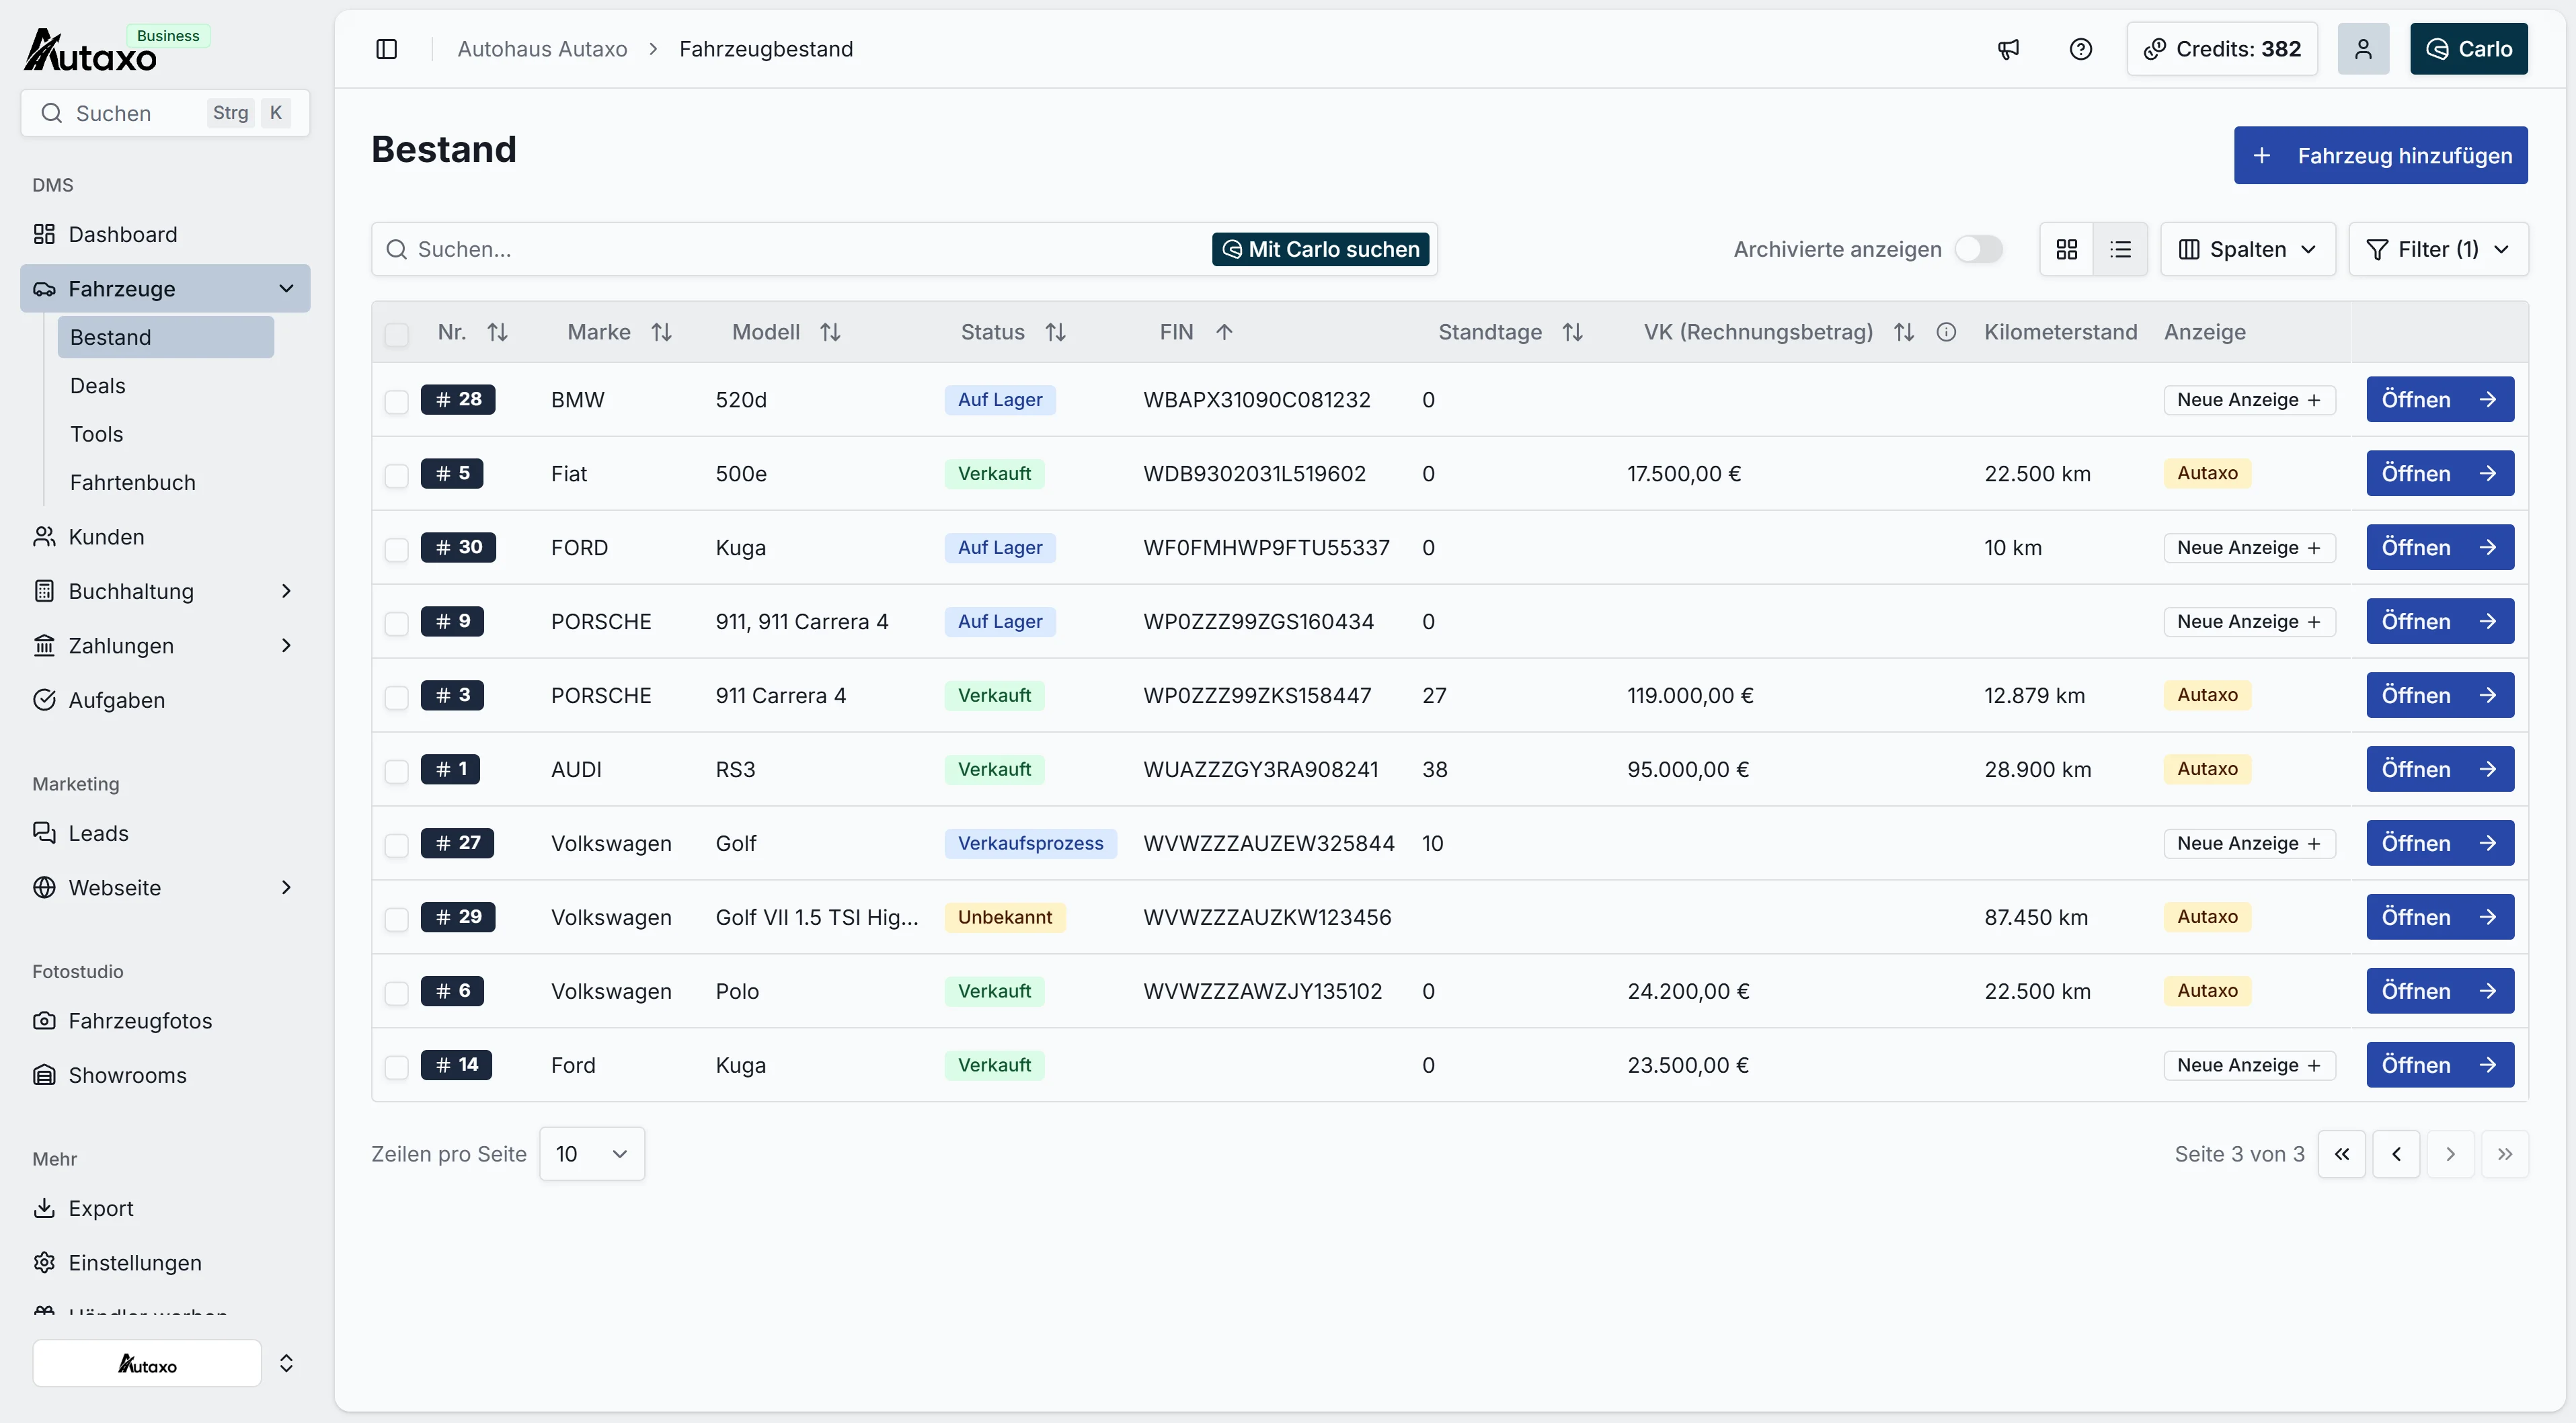
Task: Select the Bestand submenu item
Action: coord(166,337)
